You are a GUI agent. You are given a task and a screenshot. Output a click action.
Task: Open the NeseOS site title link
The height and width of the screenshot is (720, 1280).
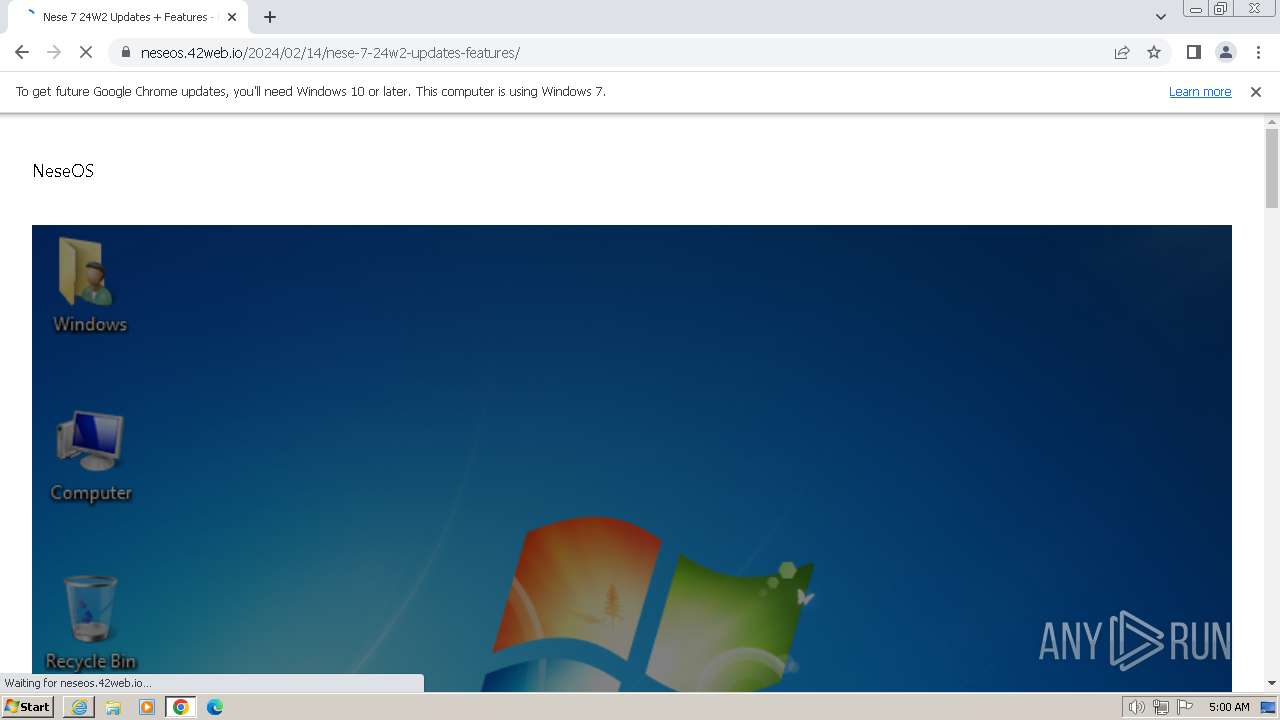[63, 171]
